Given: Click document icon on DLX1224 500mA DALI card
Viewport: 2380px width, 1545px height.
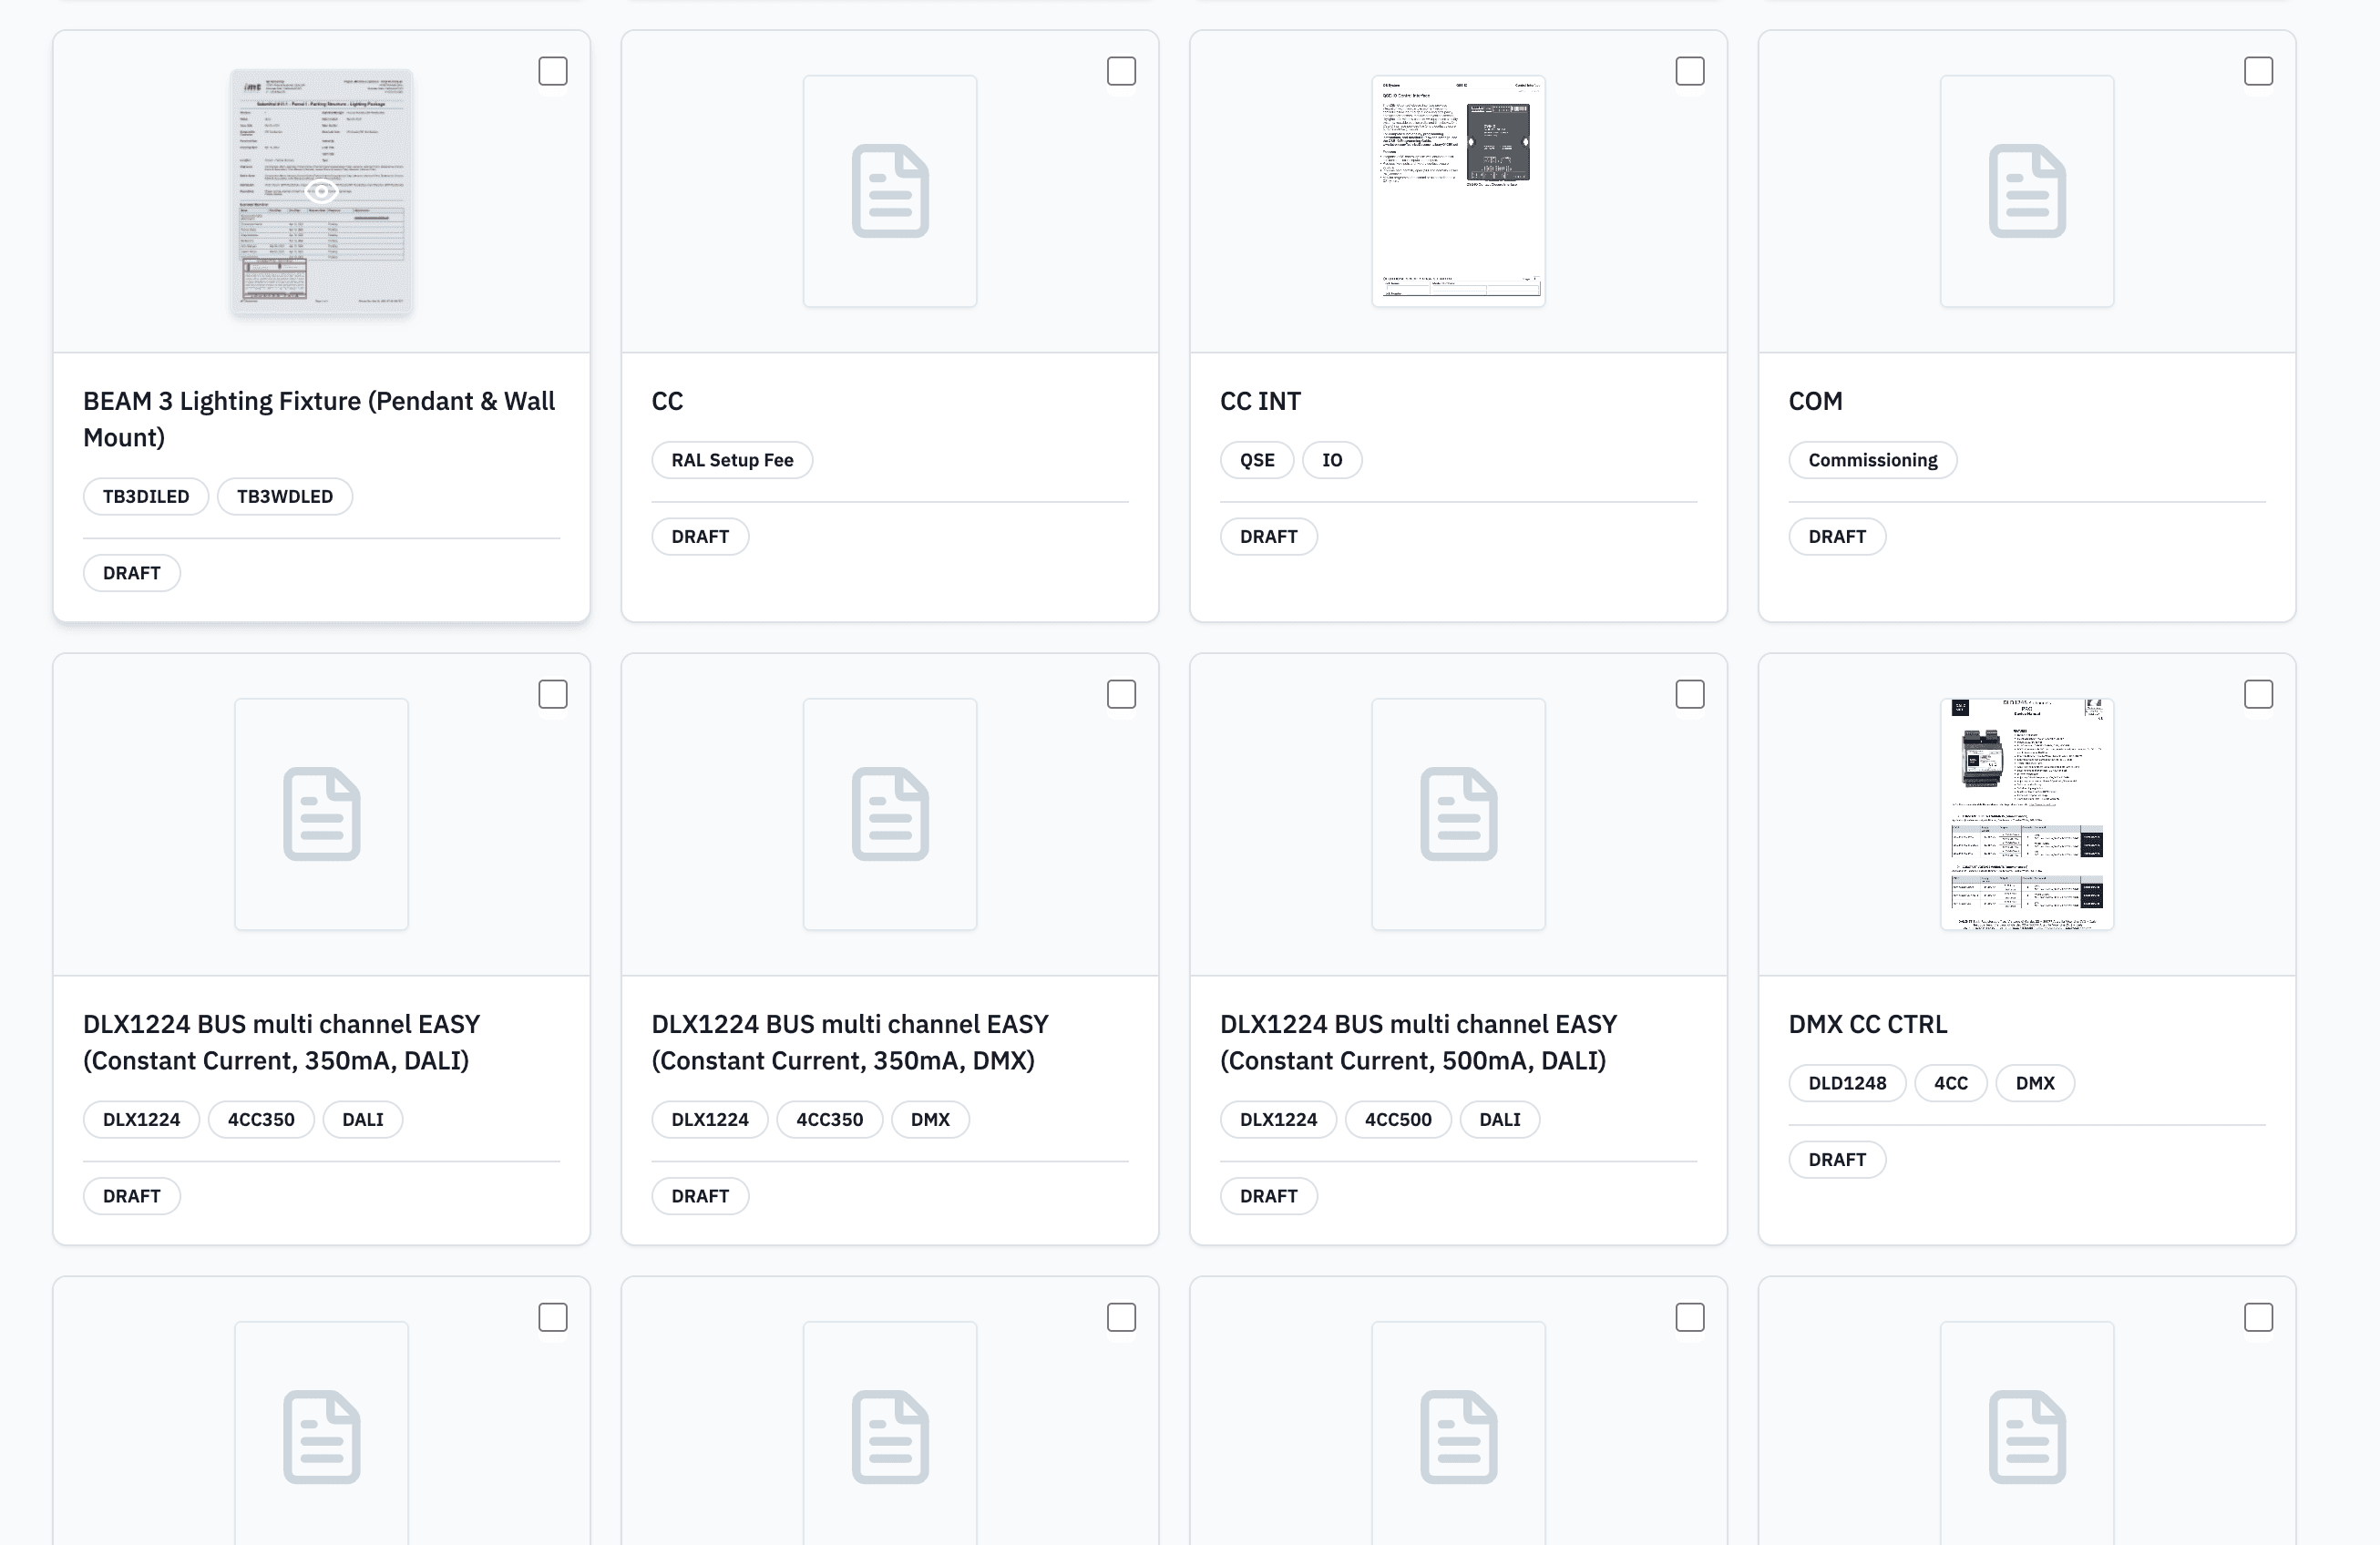Looking at the screenshot, I should tap(1458, 814).
